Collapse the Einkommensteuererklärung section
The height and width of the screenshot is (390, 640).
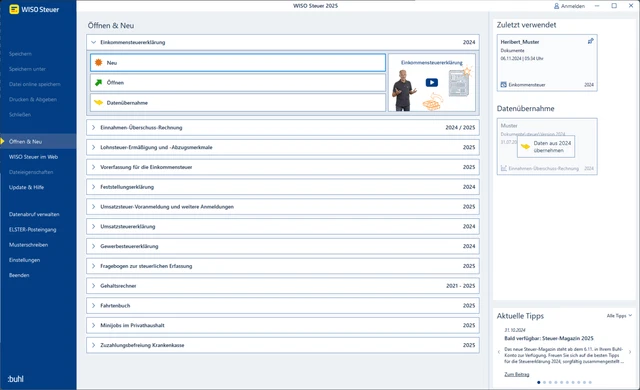tap(93, 42)
